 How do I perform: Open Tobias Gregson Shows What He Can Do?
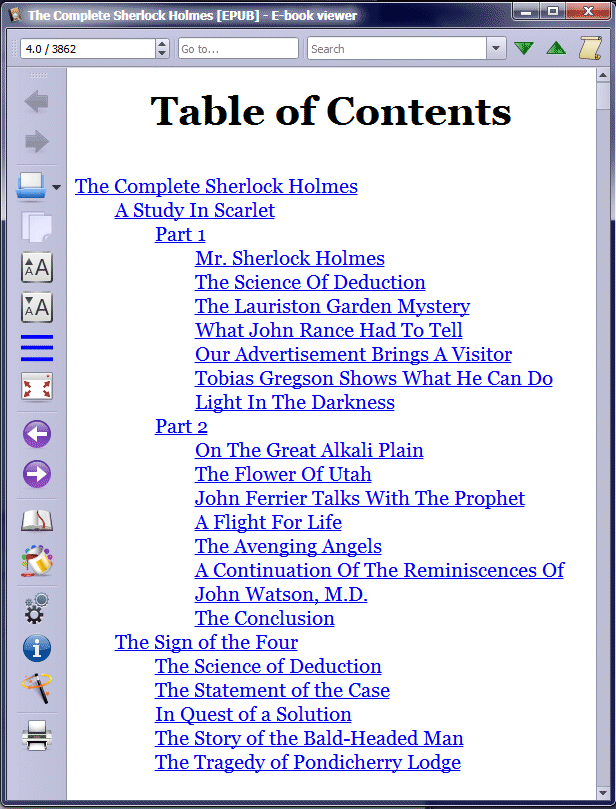tap(374, 379)
